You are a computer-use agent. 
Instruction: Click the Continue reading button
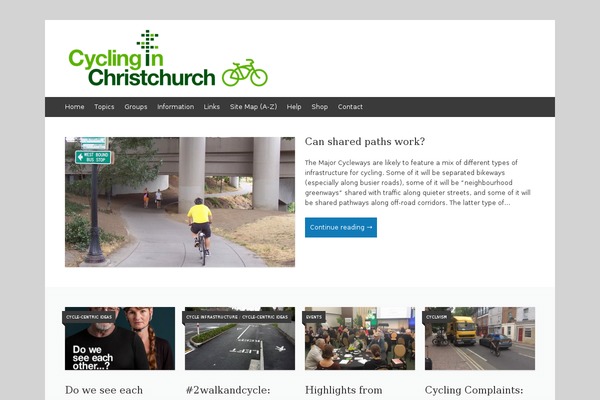pos(341,227)
